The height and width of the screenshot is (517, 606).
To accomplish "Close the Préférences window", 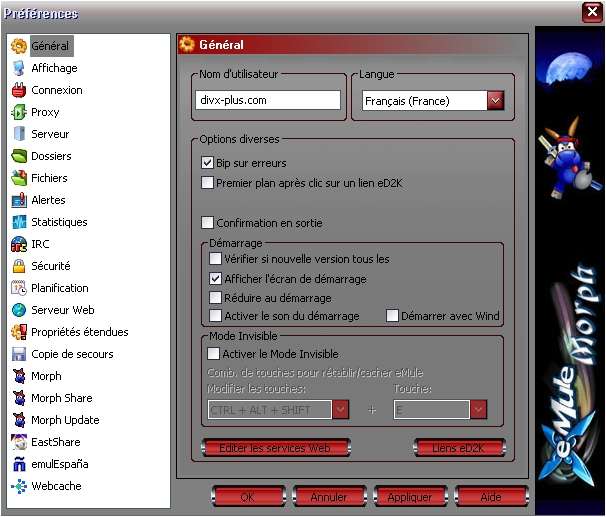I will 592,12.
